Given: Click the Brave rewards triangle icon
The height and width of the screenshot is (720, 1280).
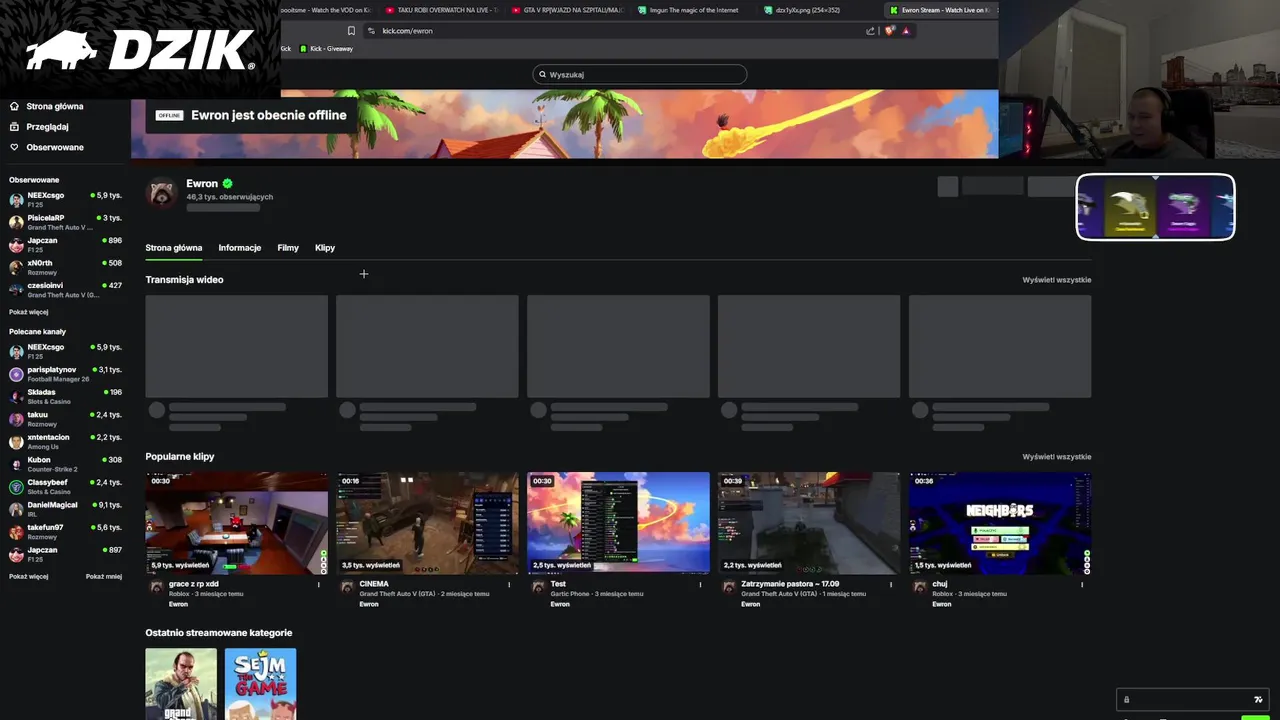Looking at the screenshot, I should [906, 31].
